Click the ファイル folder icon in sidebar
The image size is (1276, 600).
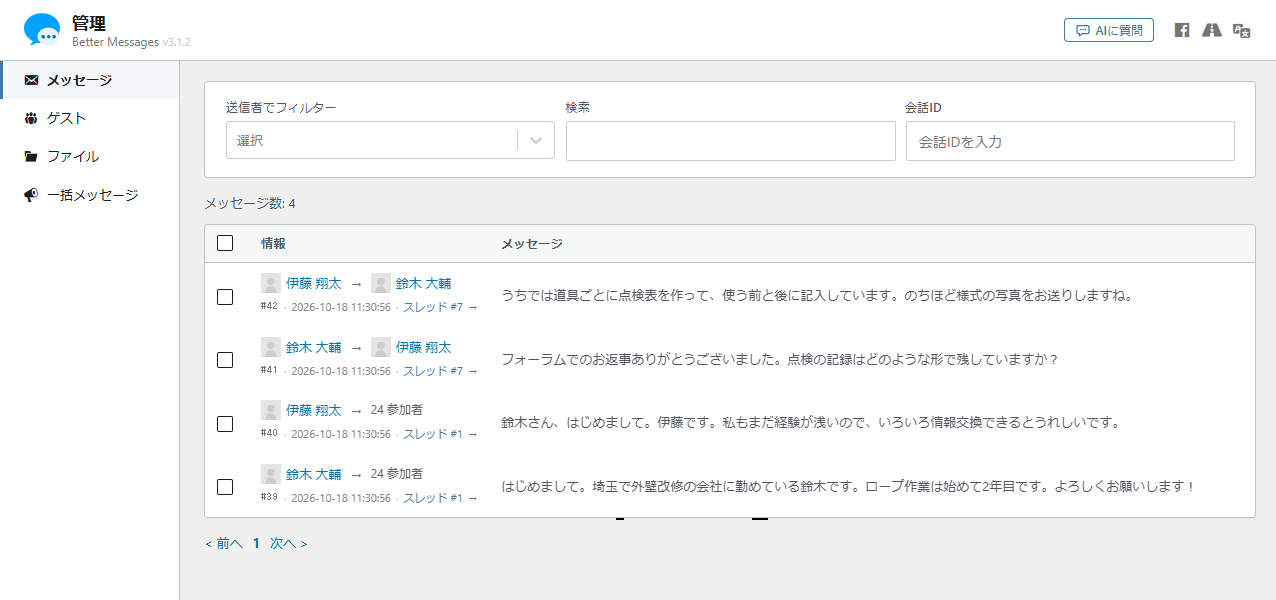pos(31,156)
